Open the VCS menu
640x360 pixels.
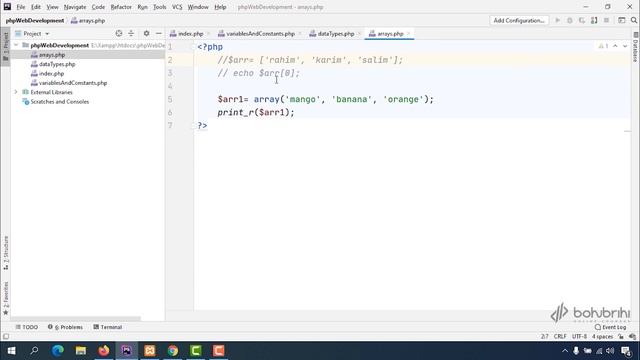tap(177, 7)
